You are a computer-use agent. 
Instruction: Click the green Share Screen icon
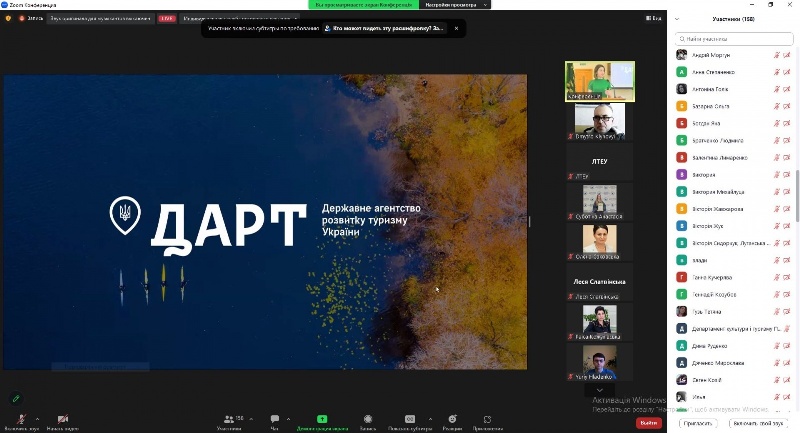click(x=322, y=418)
